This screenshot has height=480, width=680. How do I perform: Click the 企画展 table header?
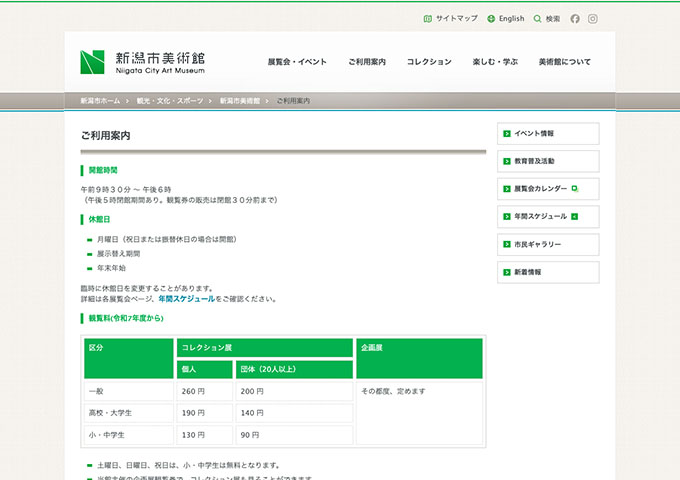419,359
